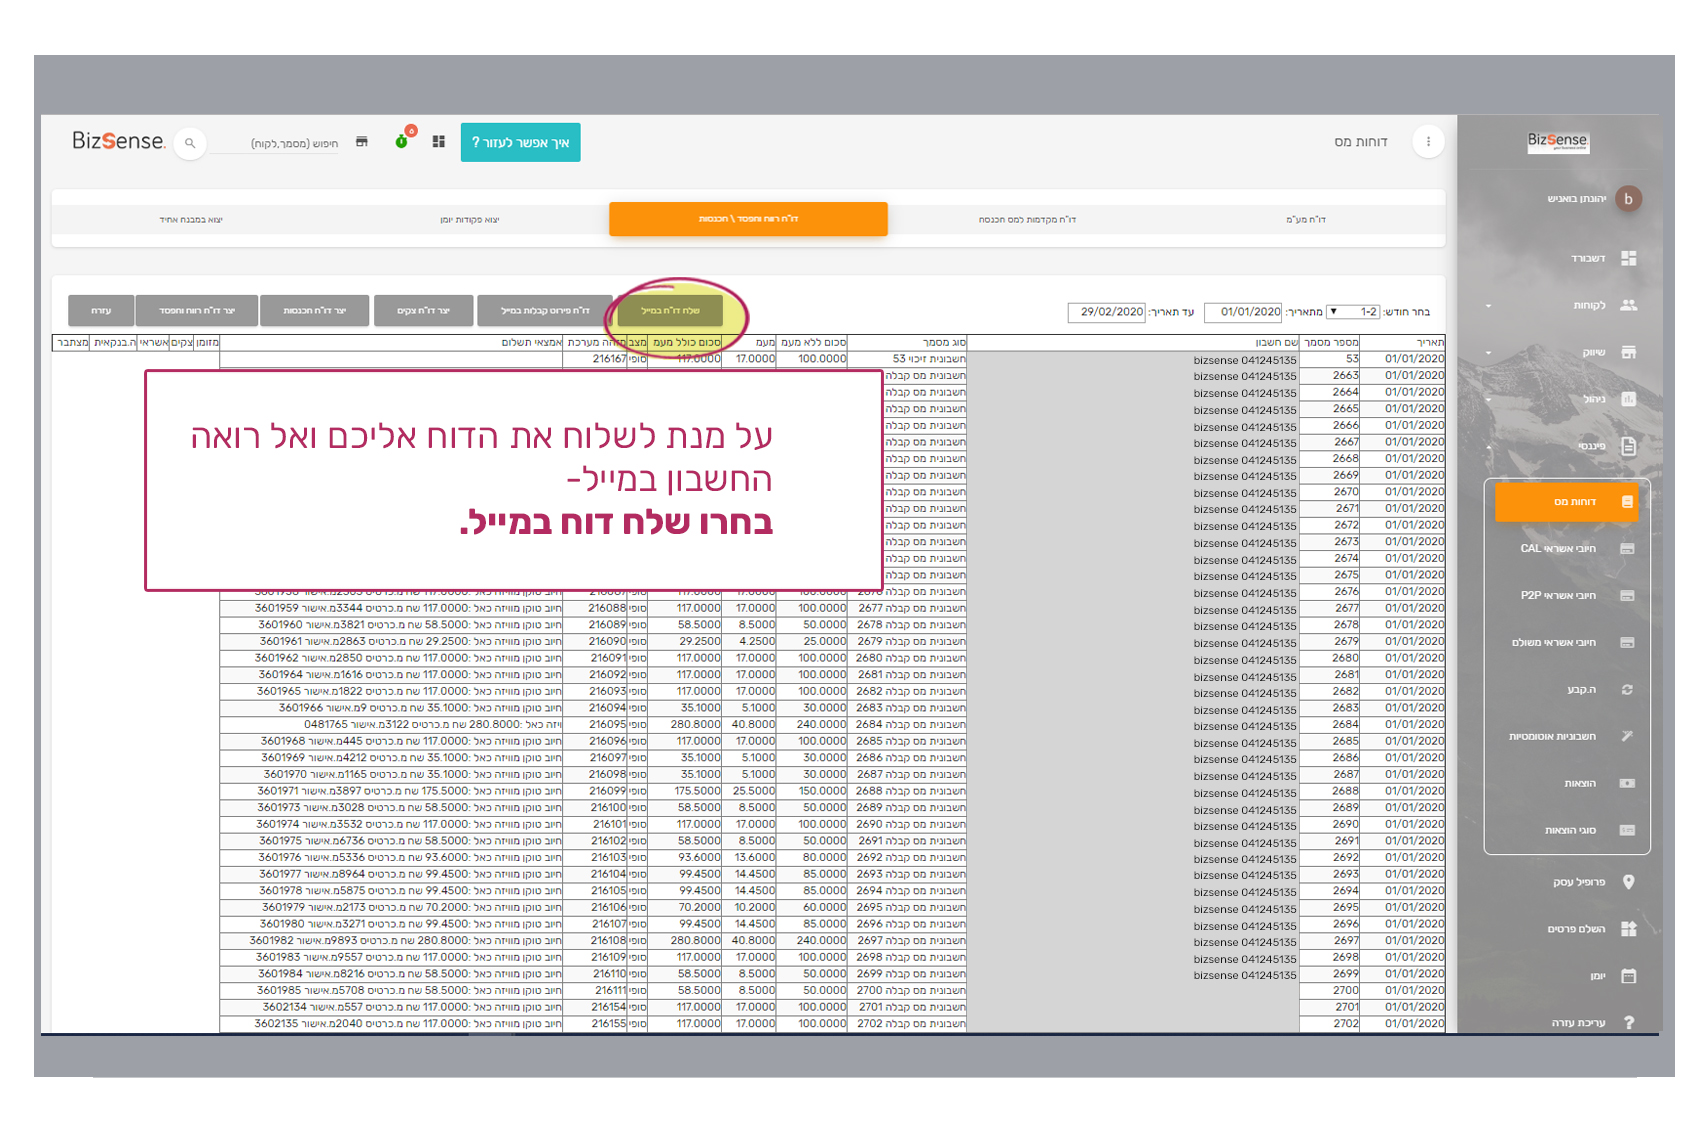Expand the לקוחות sidebar section arrow
Screen dimensions: 1701x1134
[1488, 306]
